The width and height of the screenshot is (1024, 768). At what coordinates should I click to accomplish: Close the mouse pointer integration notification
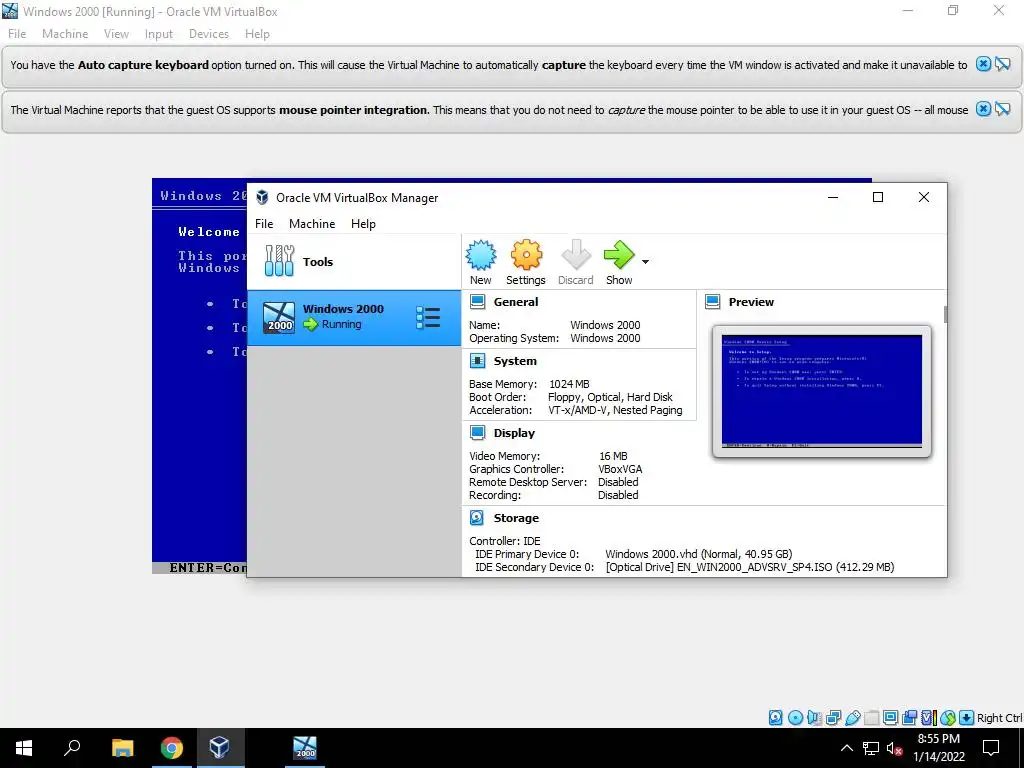tap(983, 109)
